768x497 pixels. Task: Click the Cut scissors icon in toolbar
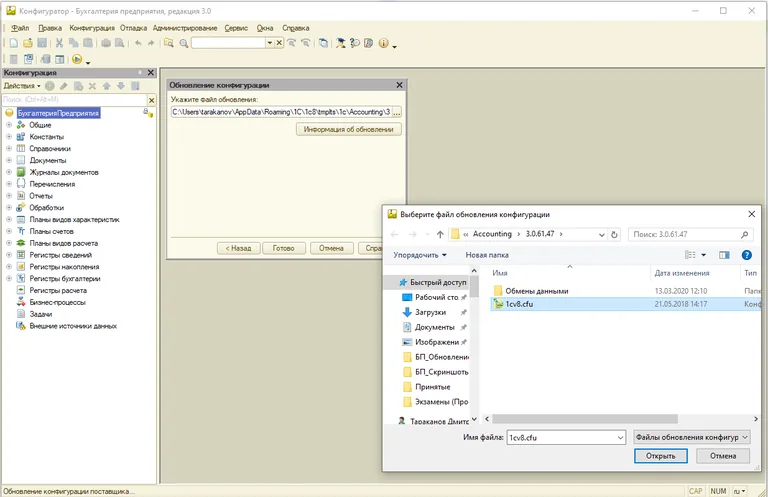59,44
